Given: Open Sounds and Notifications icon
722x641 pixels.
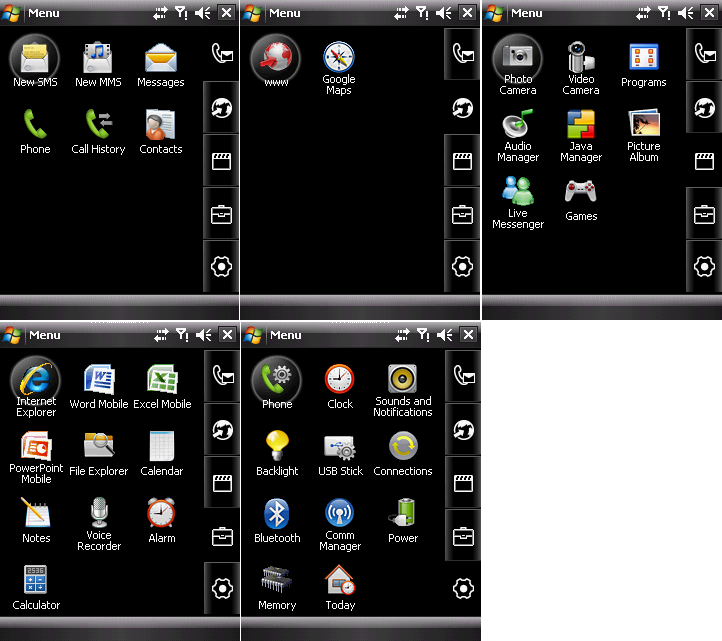Looking at the screenshot, I should pyautogui.click(x=402, y=379).
